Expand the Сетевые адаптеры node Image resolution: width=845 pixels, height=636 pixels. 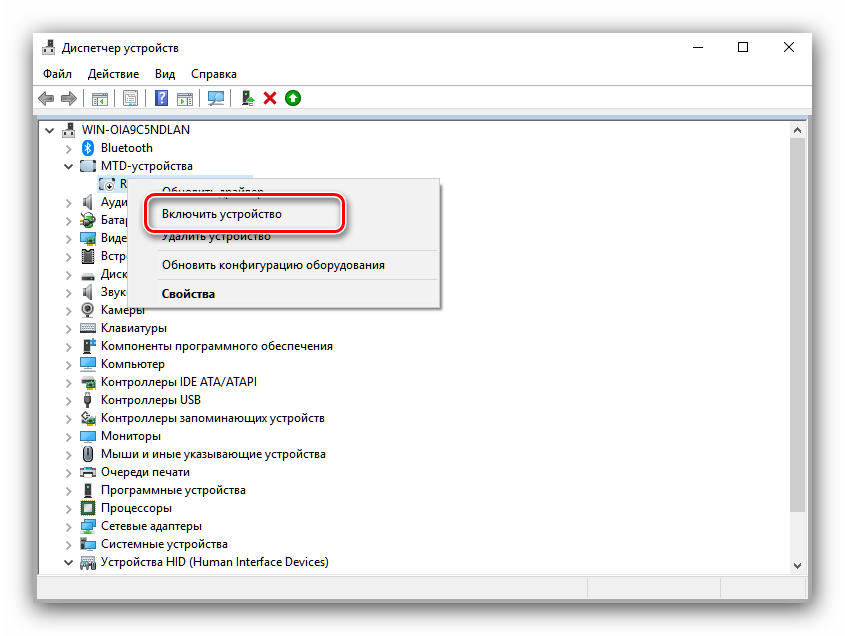[x=69, y=526]
